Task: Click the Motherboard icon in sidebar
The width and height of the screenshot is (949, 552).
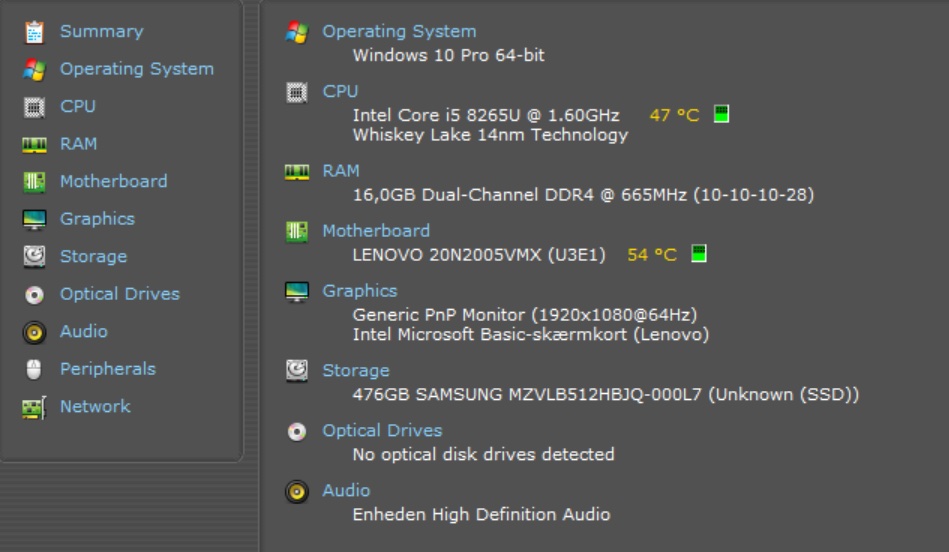Action: [x=34, y=182]
